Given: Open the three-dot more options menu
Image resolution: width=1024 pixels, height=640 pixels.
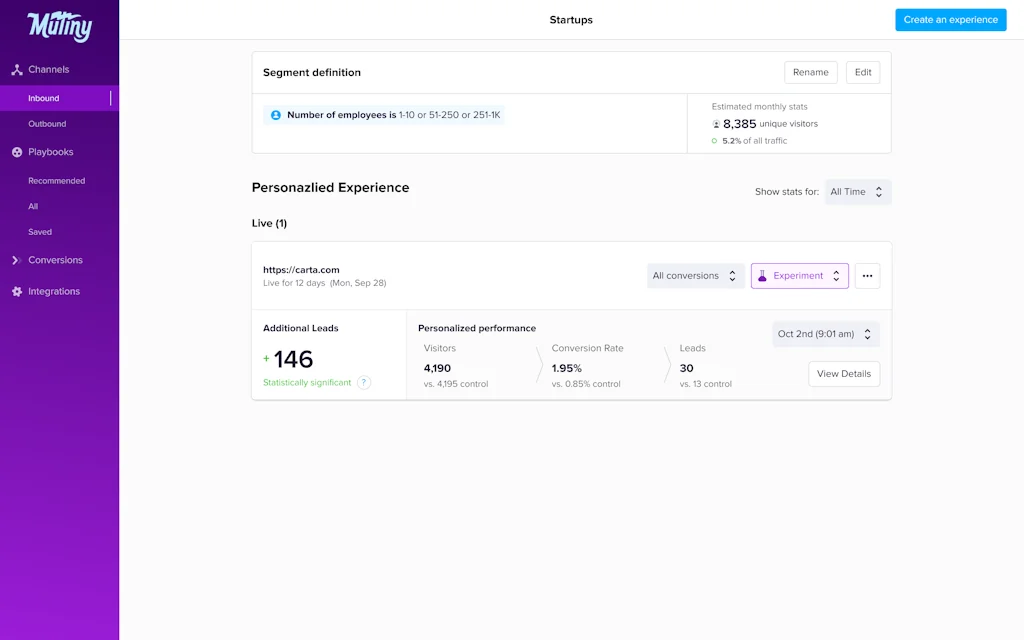Looking at the screenshot, I should click(867, 276).
